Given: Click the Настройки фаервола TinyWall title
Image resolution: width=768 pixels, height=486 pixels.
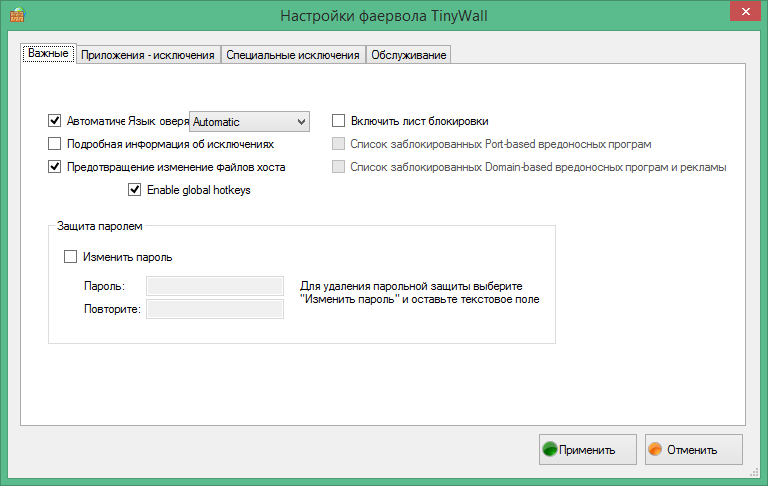Looking at the screenshot, I should (384, 16).
